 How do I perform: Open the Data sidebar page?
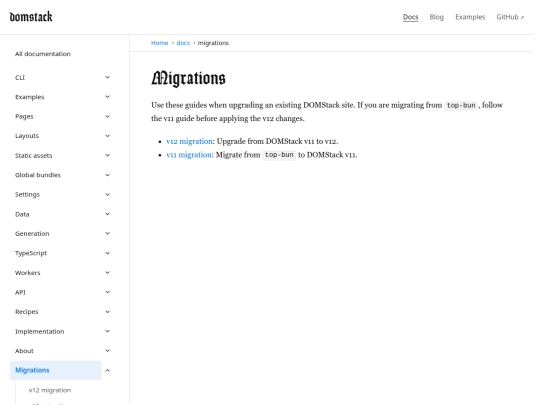coord(22,214)
